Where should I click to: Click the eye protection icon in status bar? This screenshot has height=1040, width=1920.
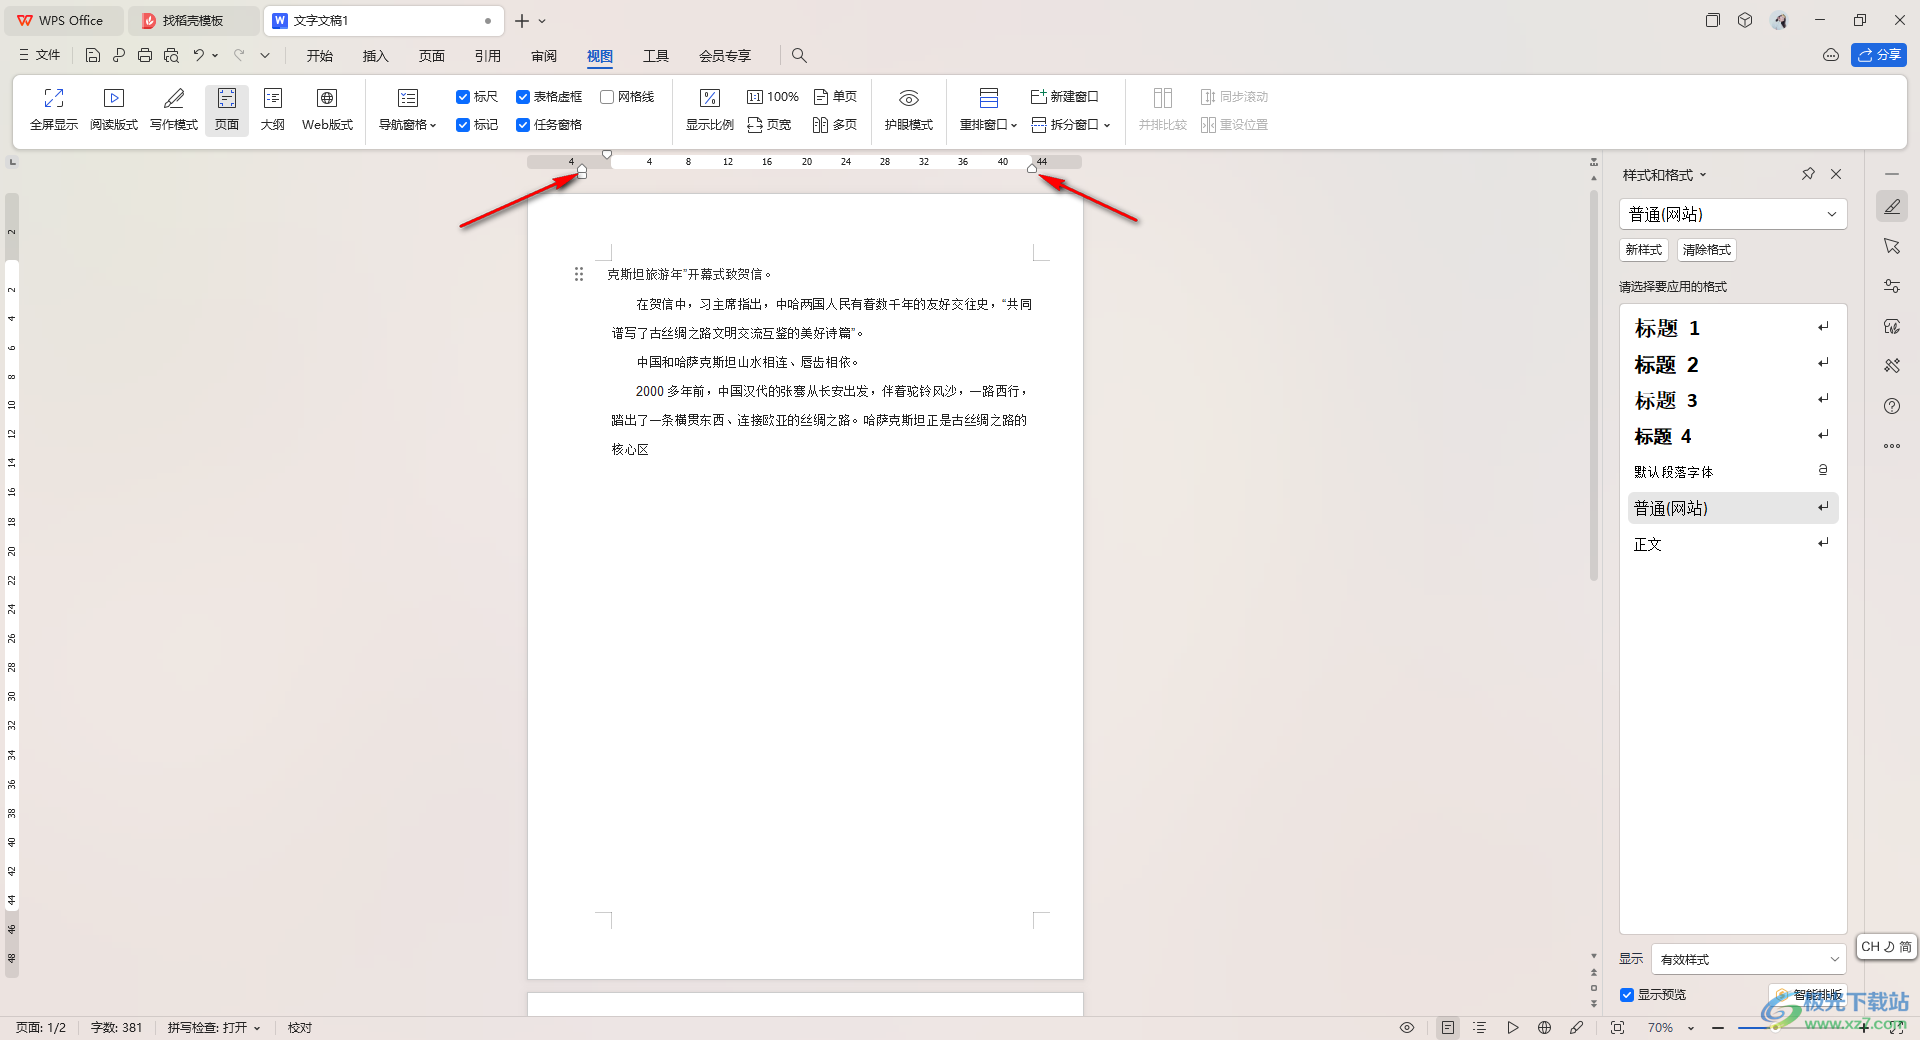pyautogui.click(x=1407, y=1027)
